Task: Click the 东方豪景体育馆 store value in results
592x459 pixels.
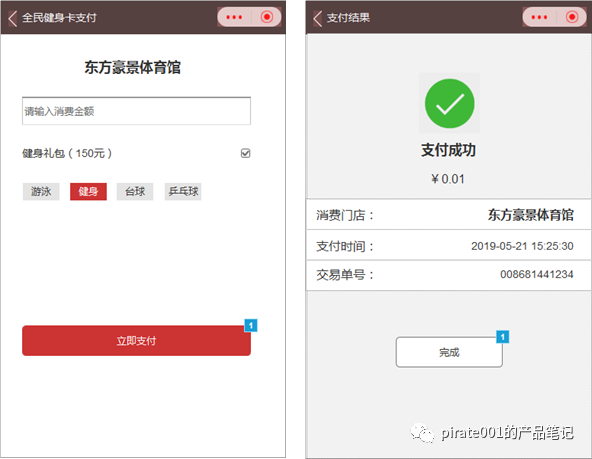Action: click(x=530, y=215)
